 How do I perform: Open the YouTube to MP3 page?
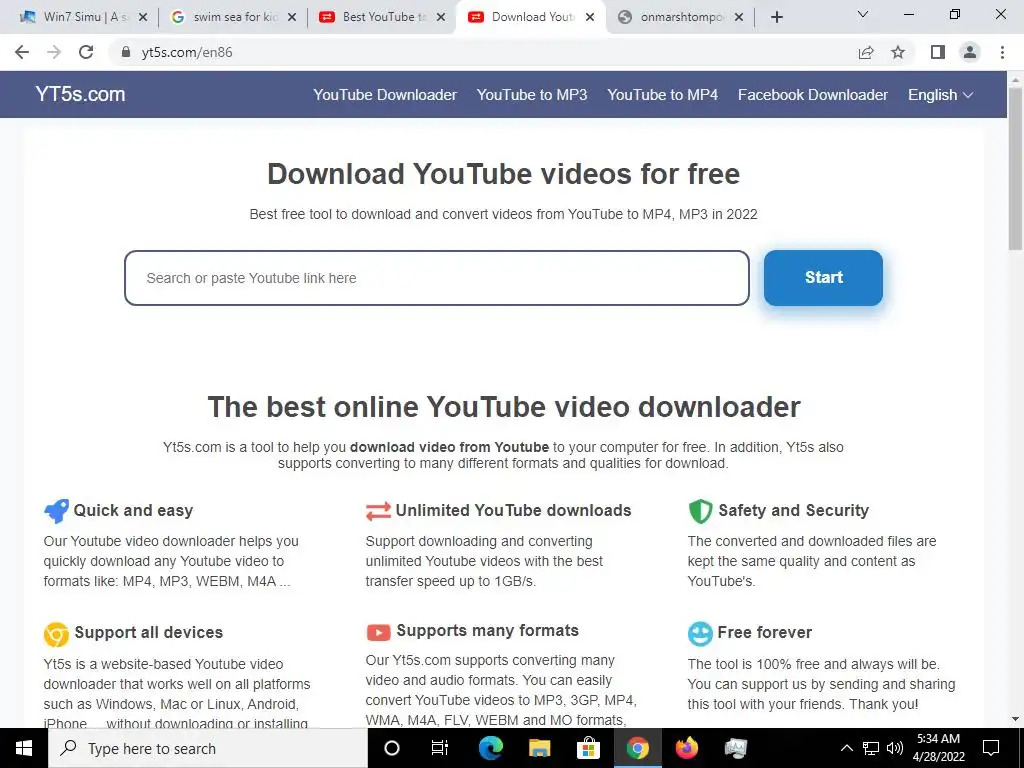point(532,95)
